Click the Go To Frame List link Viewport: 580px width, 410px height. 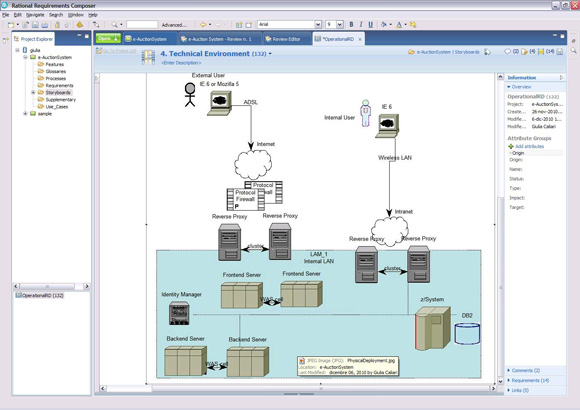pos(119,51)
